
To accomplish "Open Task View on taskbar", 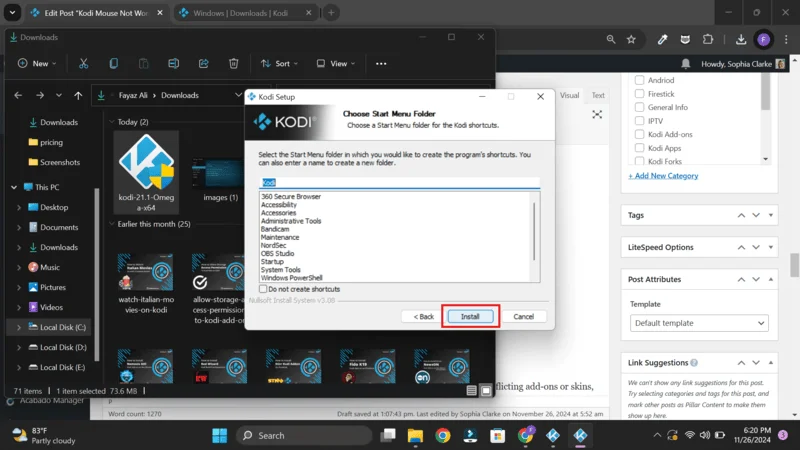I will click(388, 436).
